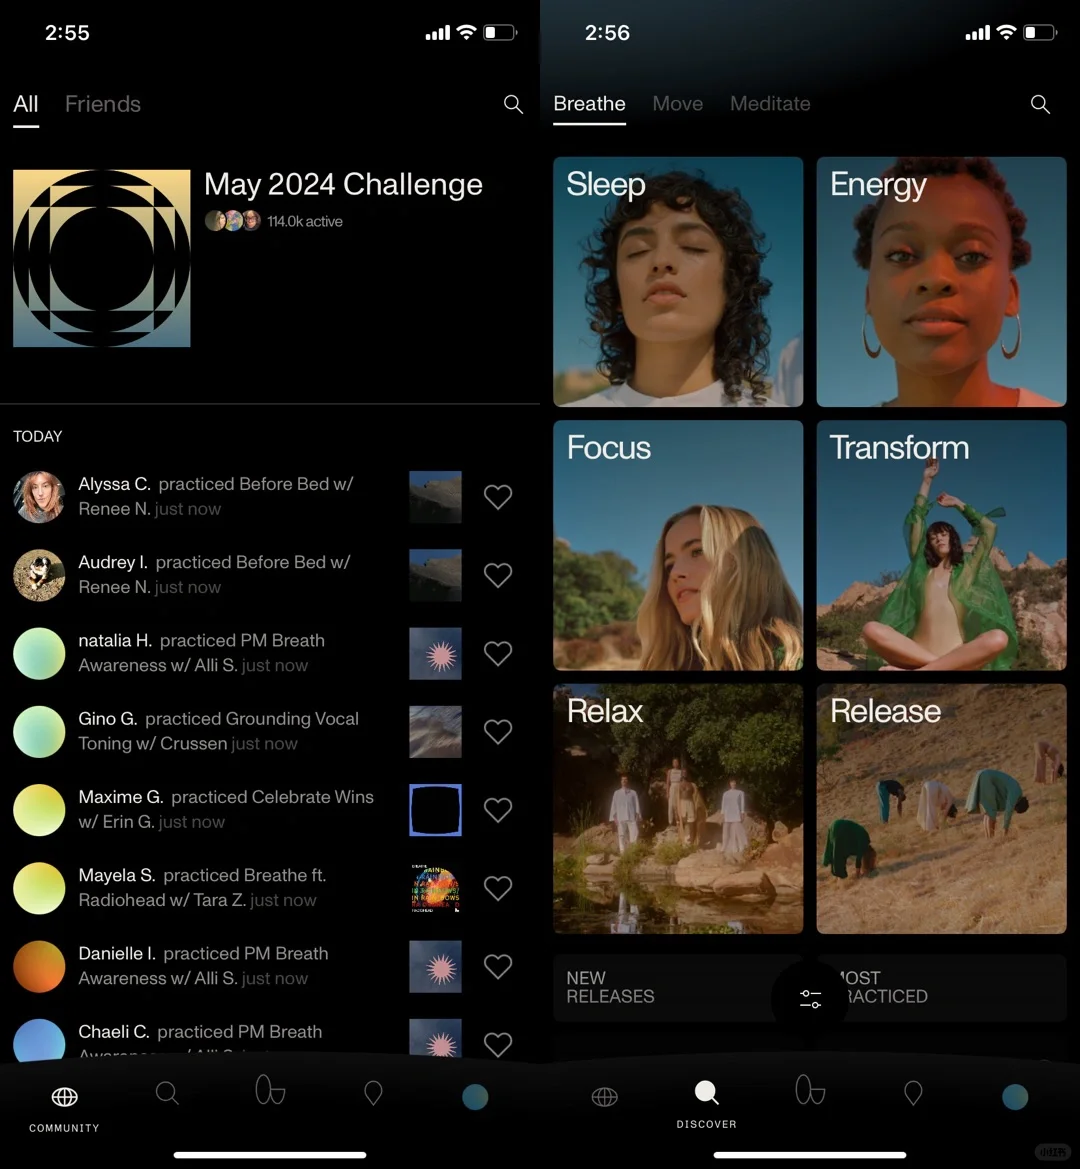Viewport: 1080px width, 1169px height.
Task: Open New Releases section
Action: click(677, 987)
